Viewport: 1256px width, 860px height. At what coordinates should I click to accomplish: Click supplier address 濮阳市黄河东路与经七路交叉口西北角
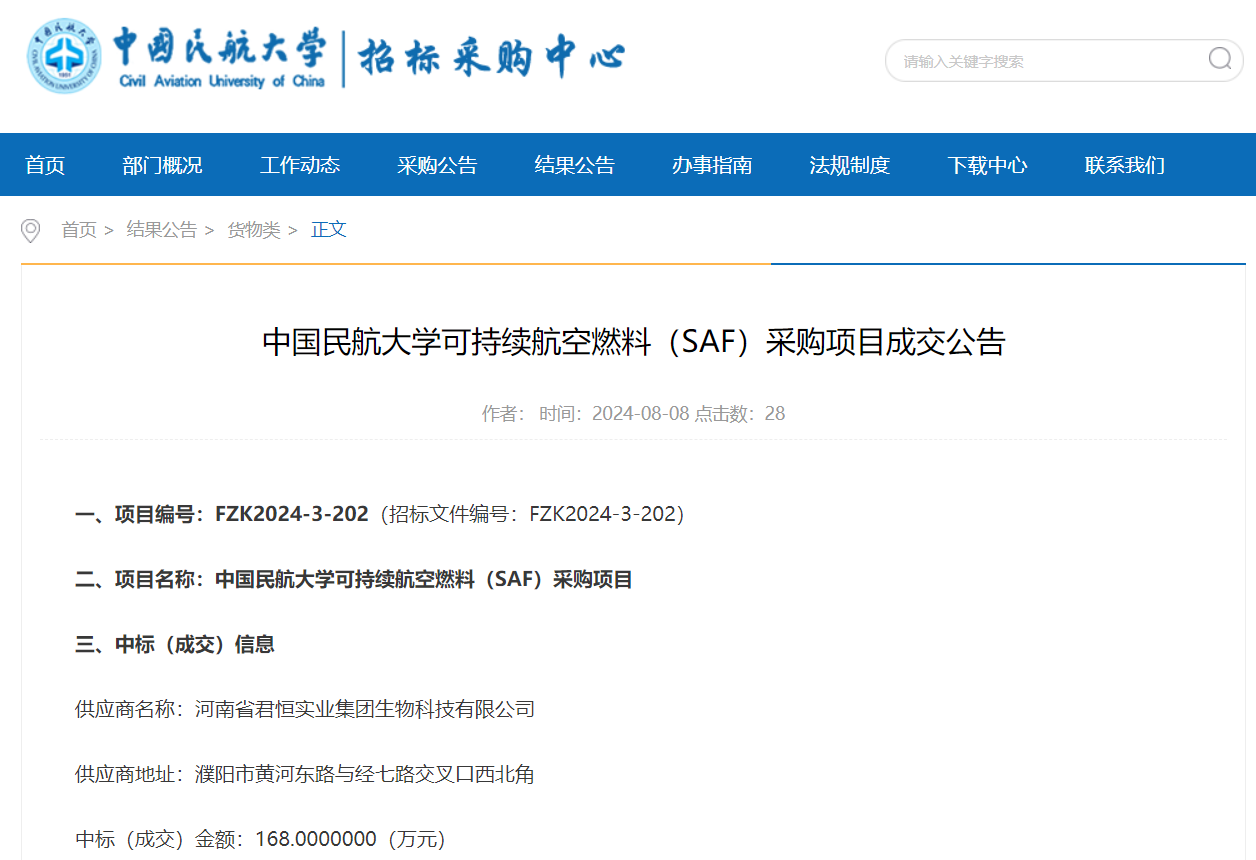point(365,775)
